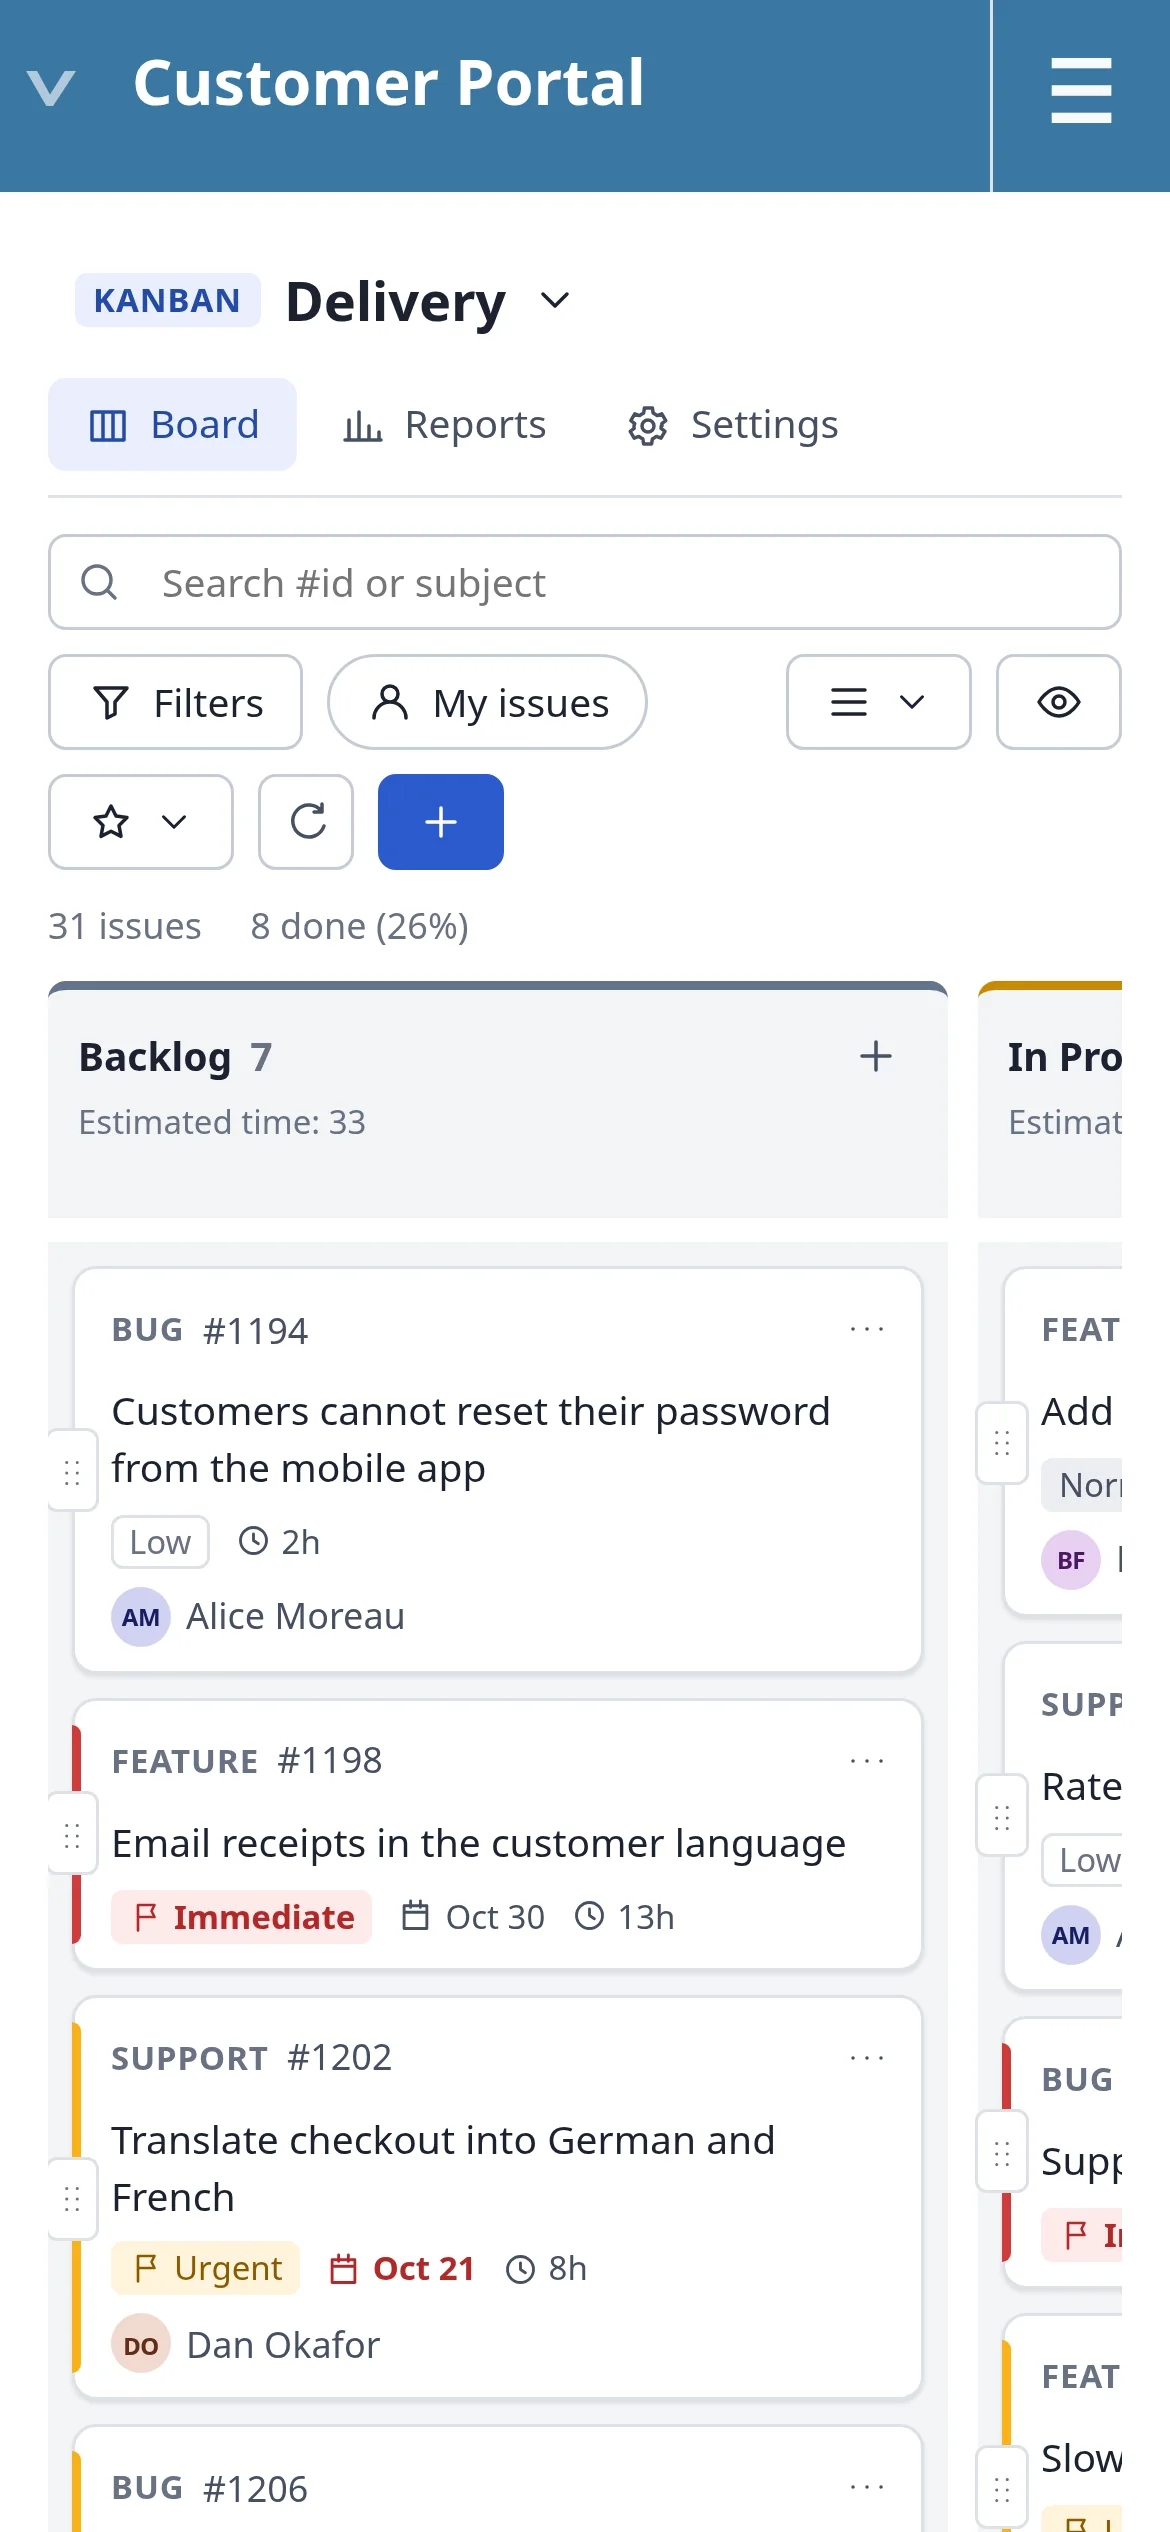Open the Settings tab

point(733,424)
